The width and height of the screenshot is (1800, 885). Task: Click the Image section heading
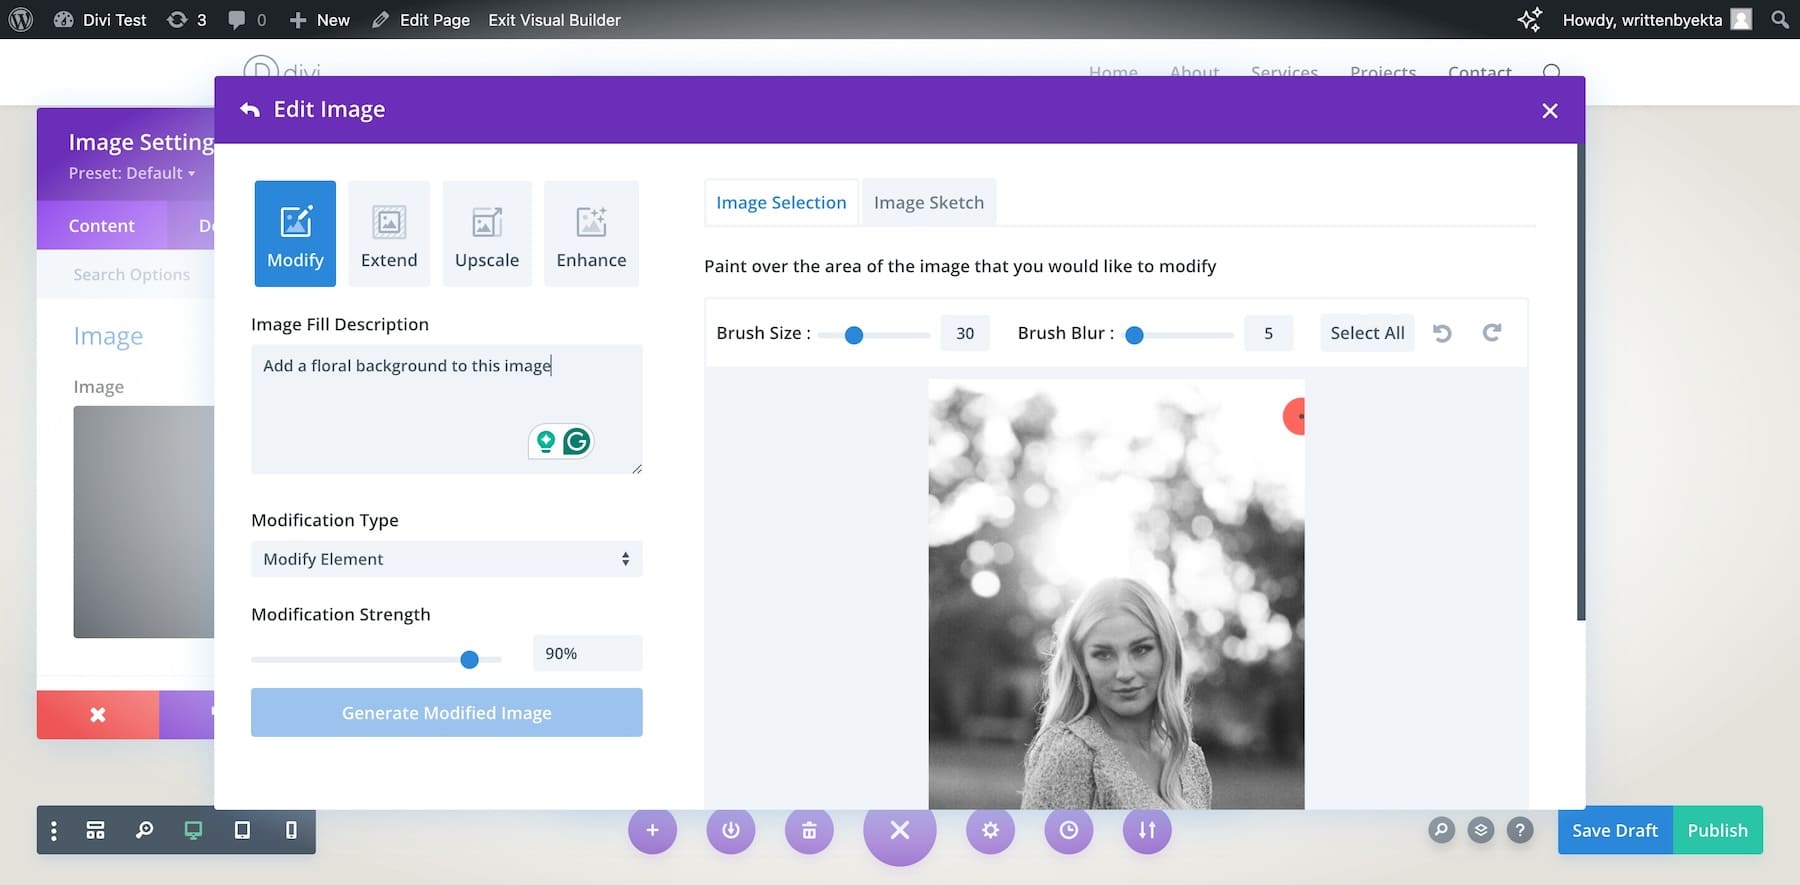[108, 336]
